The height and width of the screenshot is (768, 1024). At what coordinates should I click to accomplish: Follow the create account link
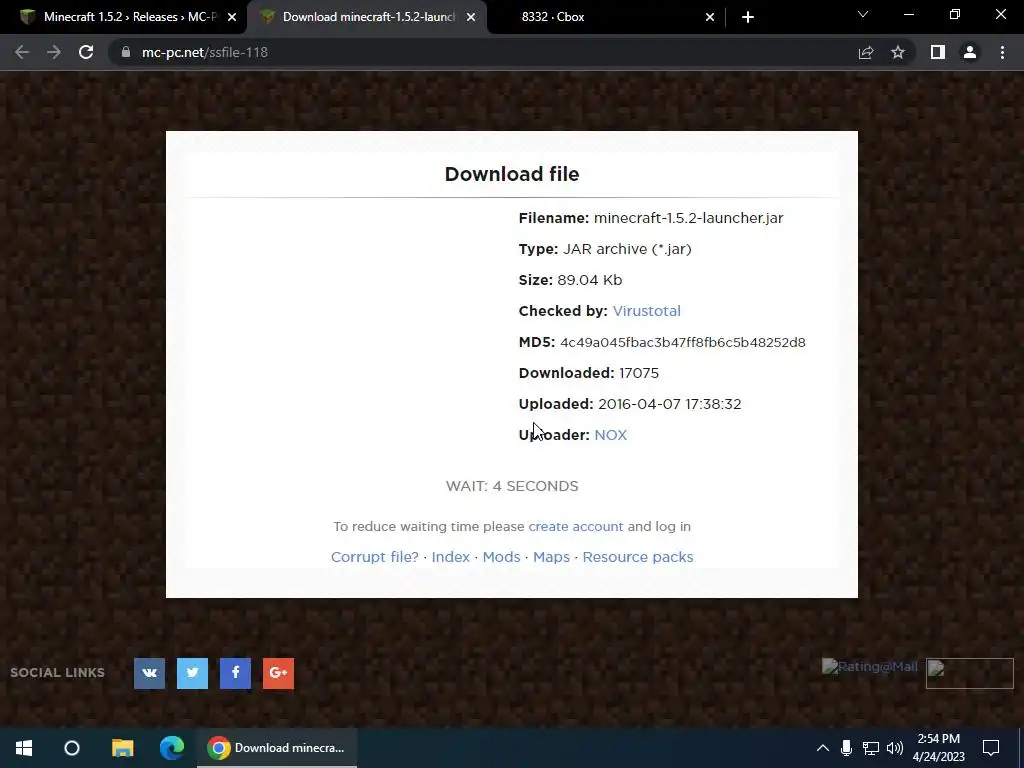[x=575, y=526]
